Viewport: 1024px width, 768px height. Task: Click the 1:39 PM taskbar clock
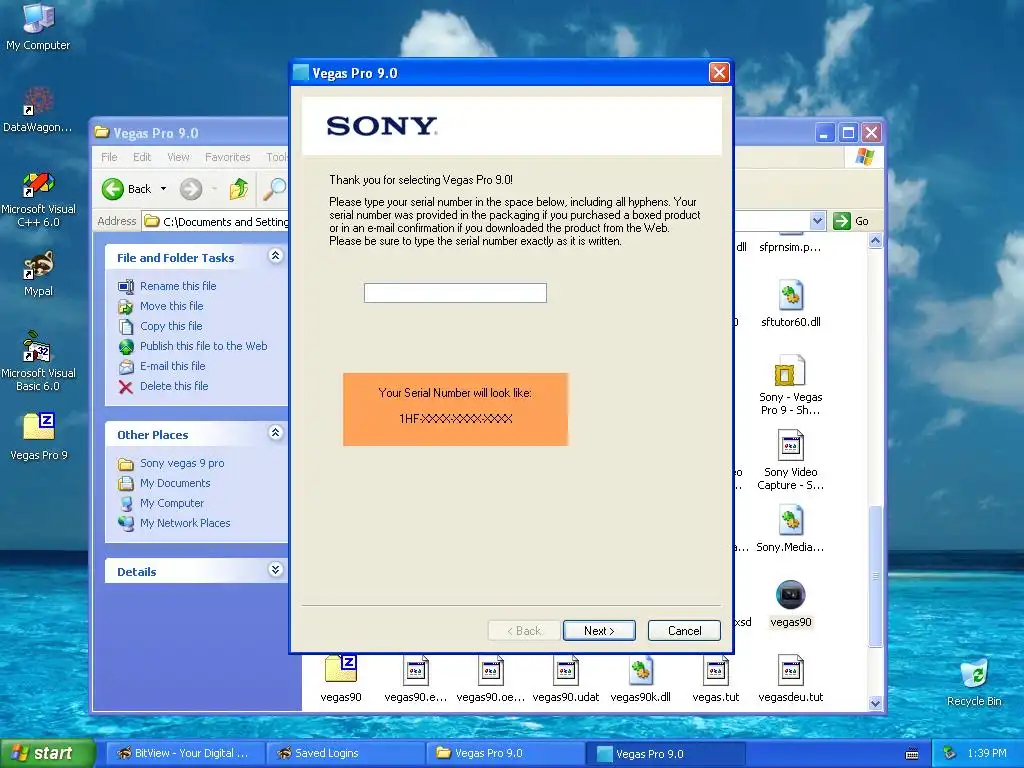pyautogui.click(x=986, y=753)
